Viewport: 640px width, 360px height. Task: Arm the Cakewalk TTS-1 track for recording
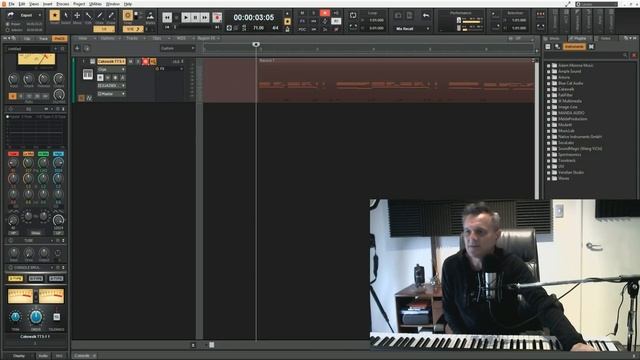click(145, 61)
